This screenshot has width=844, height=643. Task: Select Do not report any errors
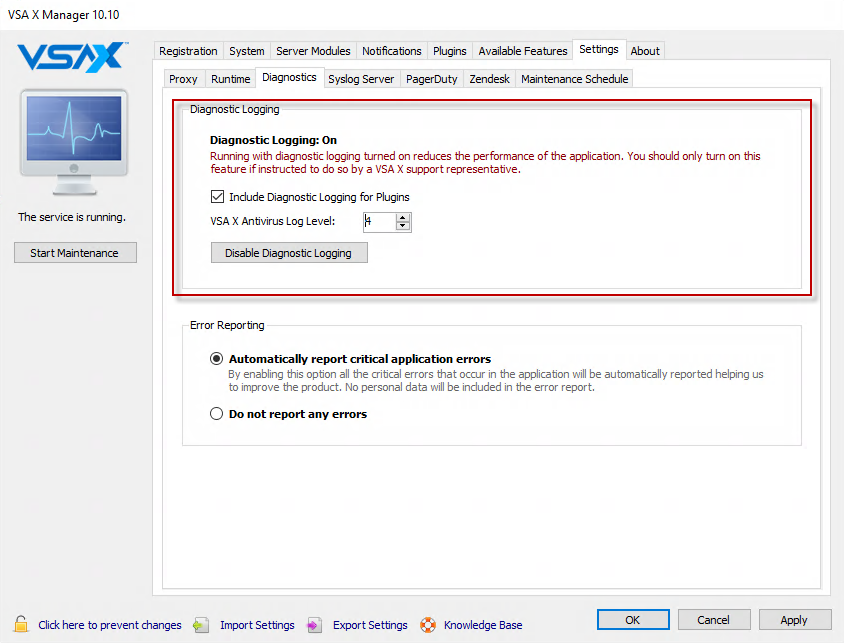pyautogui.click(x=216, y=414)
